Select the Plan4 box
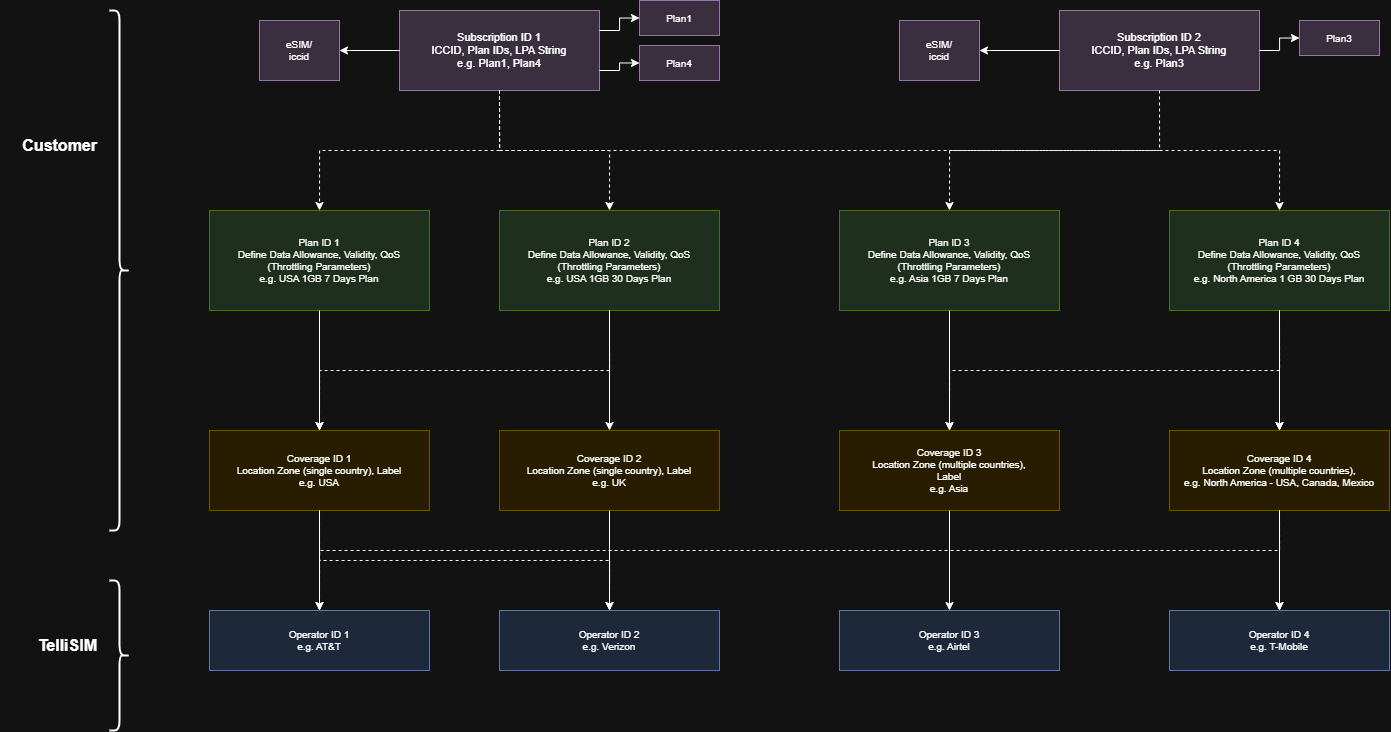Screen dimensions: 1391x732 click(679, 63)
